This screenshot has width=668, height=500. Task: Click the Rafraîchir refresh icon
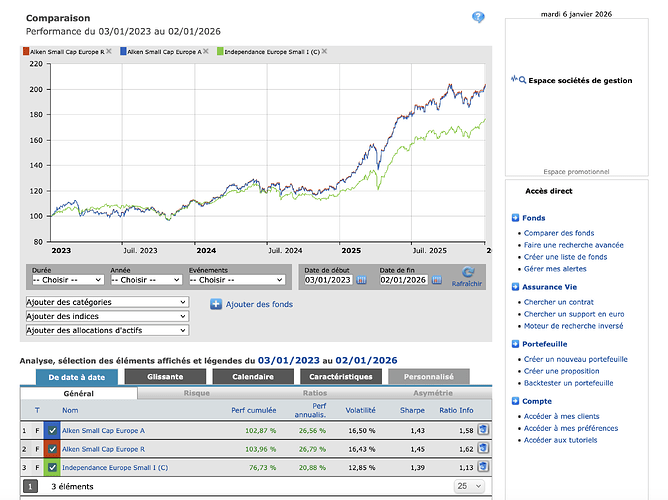point(468,272)
